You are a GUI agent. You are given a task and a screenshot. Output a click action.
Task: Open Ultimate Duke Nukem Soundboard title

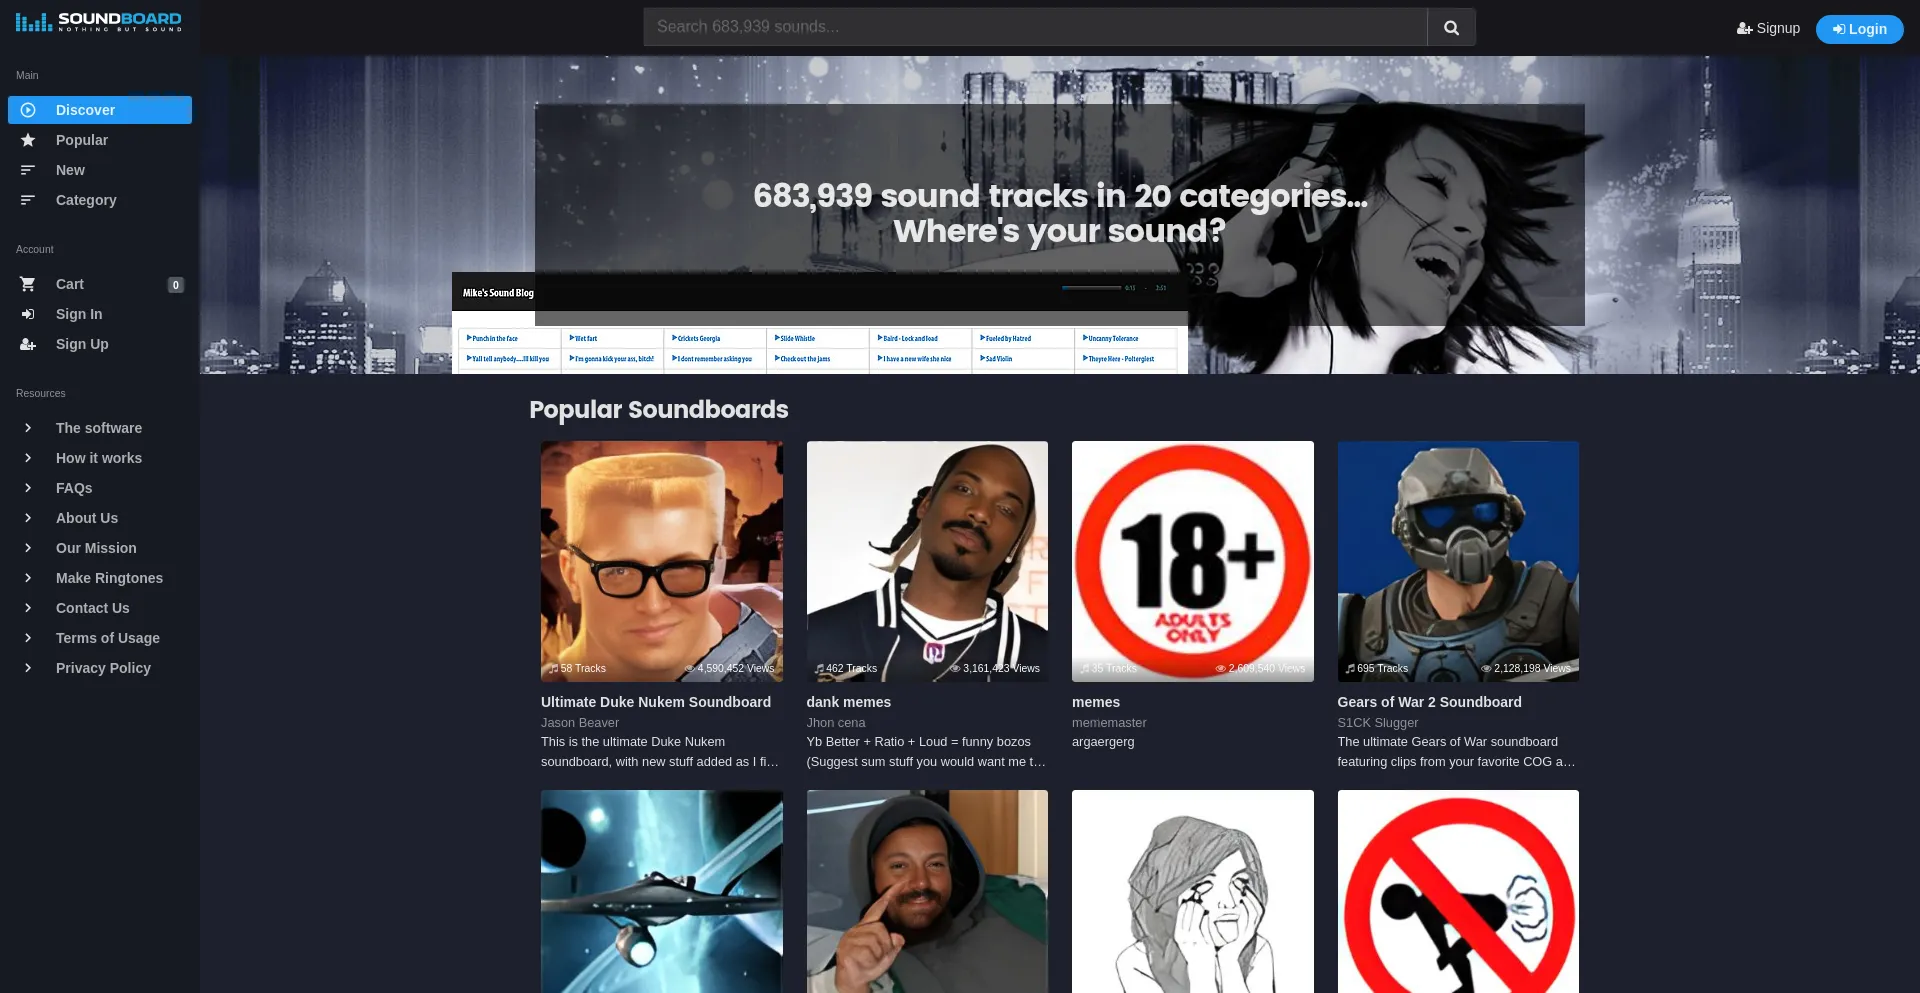[x=656, y=702]
